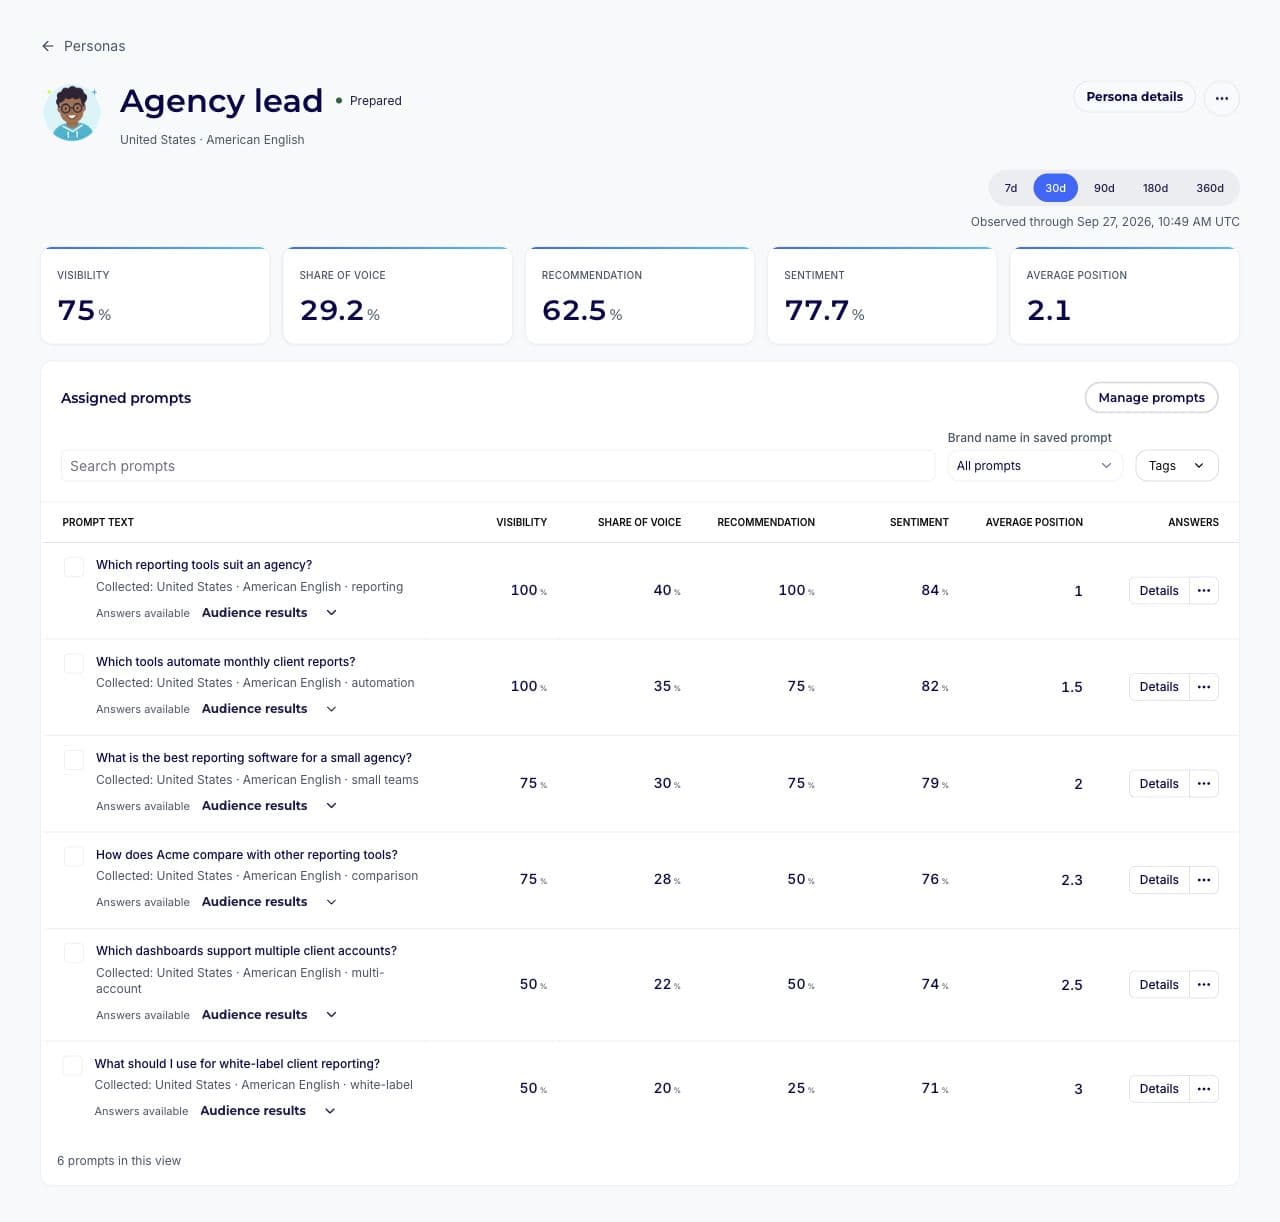The width and height of the screenshot is (1280, 1222).
Task: Tick the checkbox for the small agency software prompt
Action: pyautogui.click(x=74, y=760)
